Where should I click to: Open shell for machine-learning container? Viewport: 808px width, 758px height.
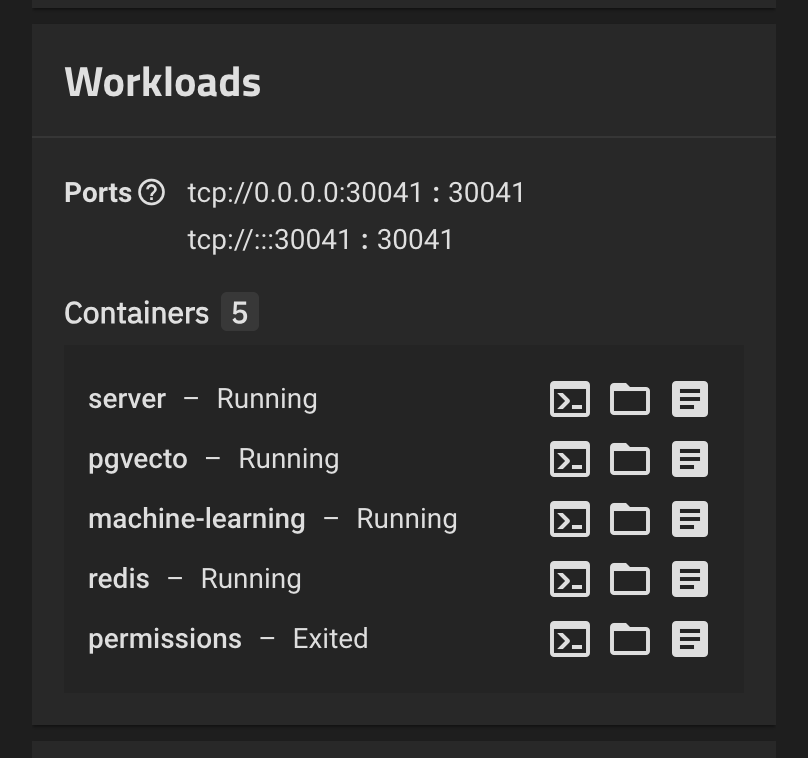pos(570,519)
